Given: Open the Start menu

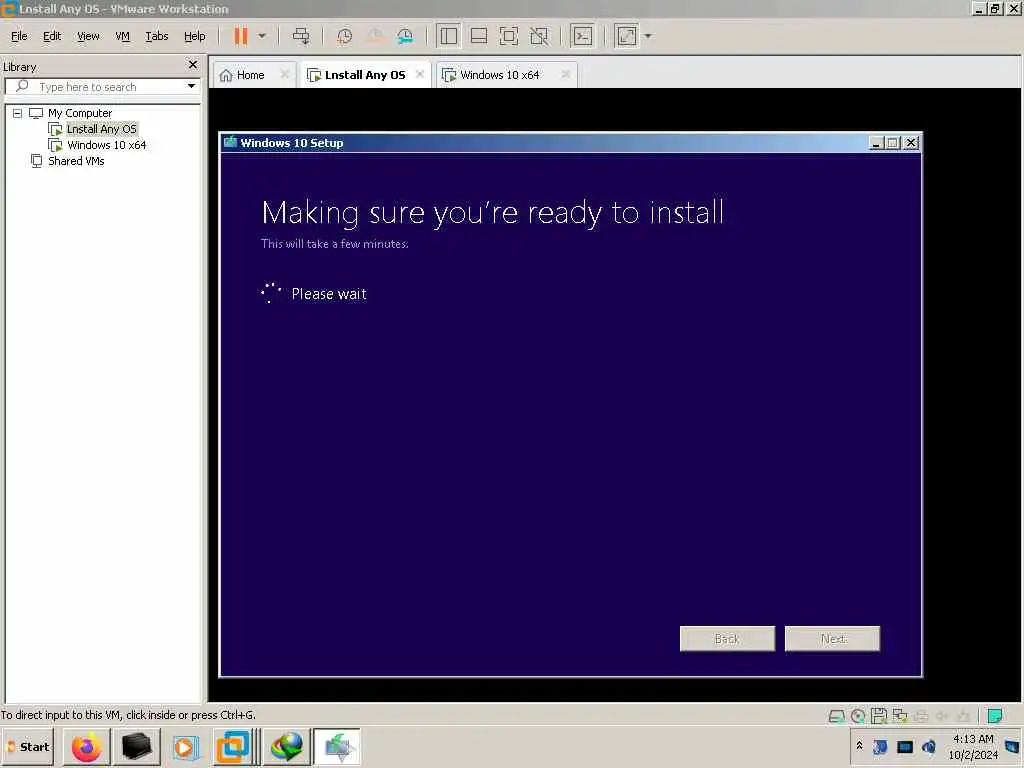Looking at the screenshot, I should tap(29, 746).
